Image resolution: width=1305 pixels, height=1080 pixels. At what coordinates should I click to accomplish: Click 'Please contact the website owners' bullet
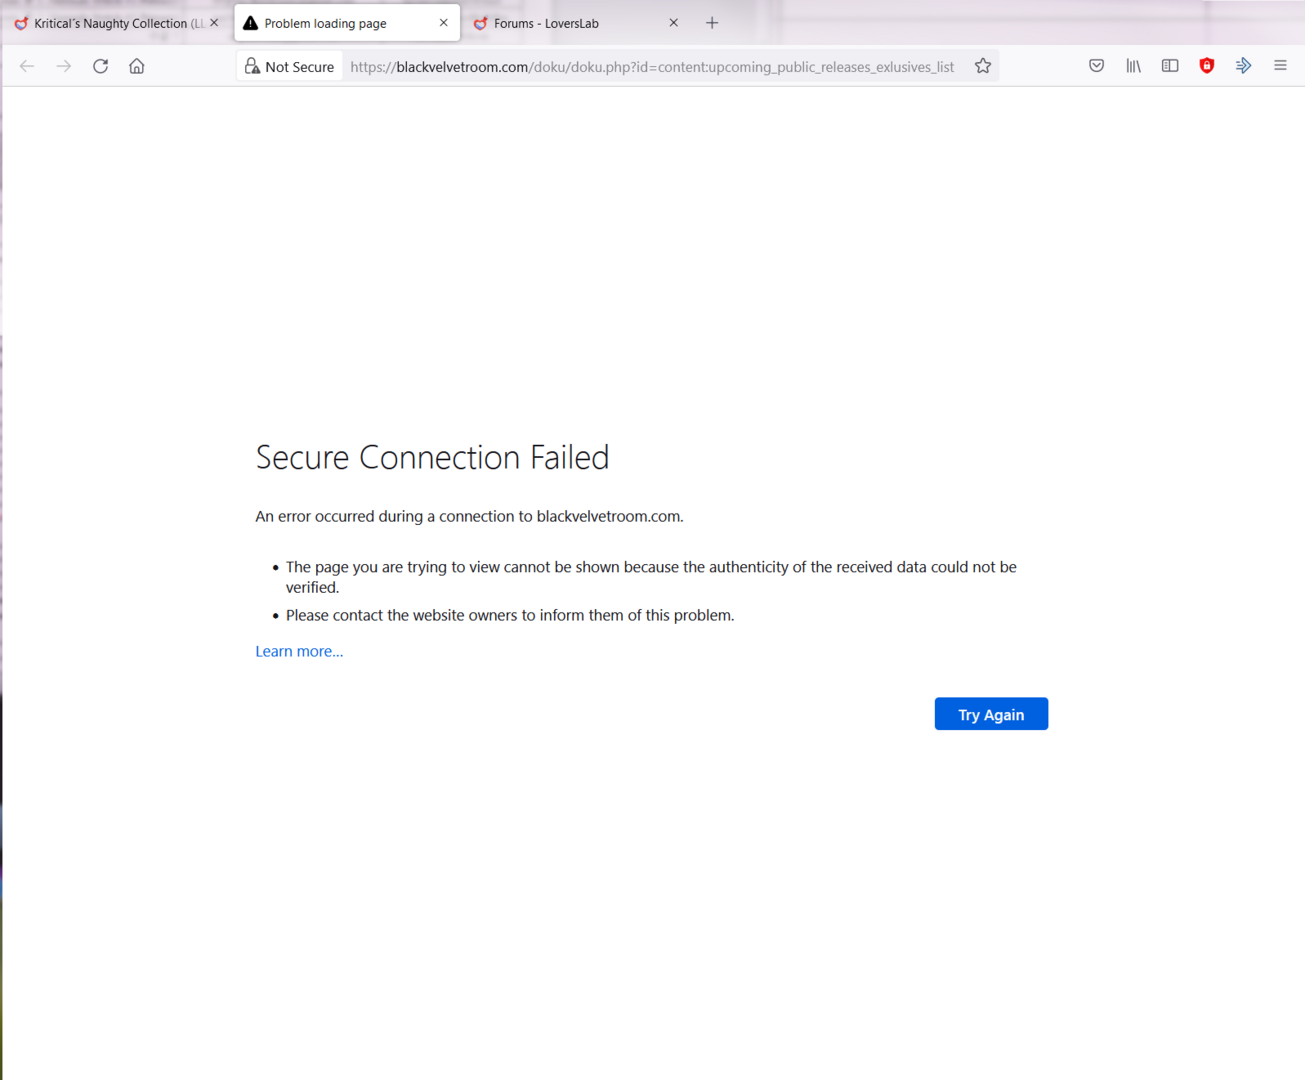510,615
